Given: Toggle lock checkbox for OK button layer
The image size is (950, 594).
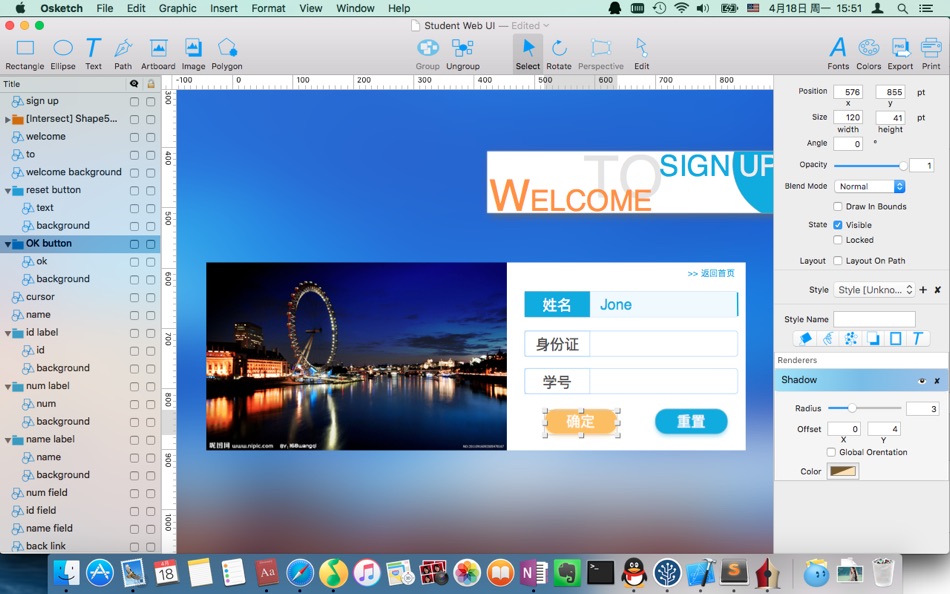Looking at the screenshot, I should [x=150, y=244].
